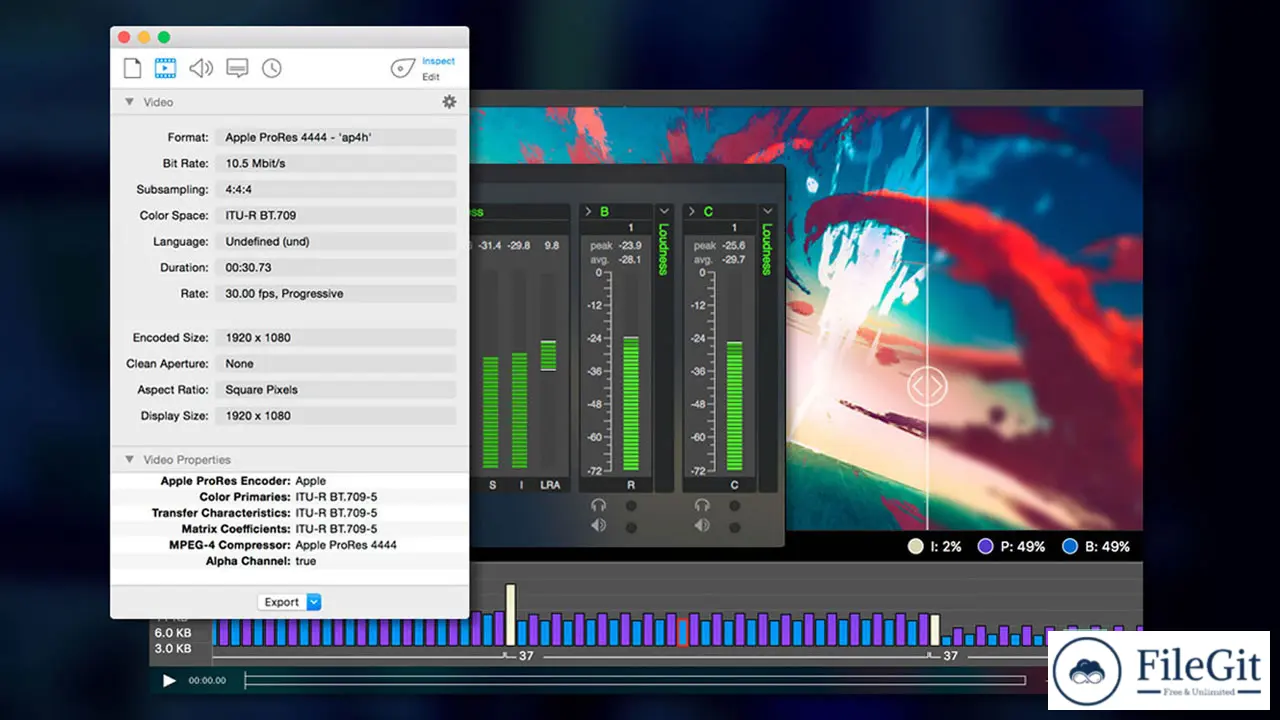Click the playback scrubber track

(636, 681)
